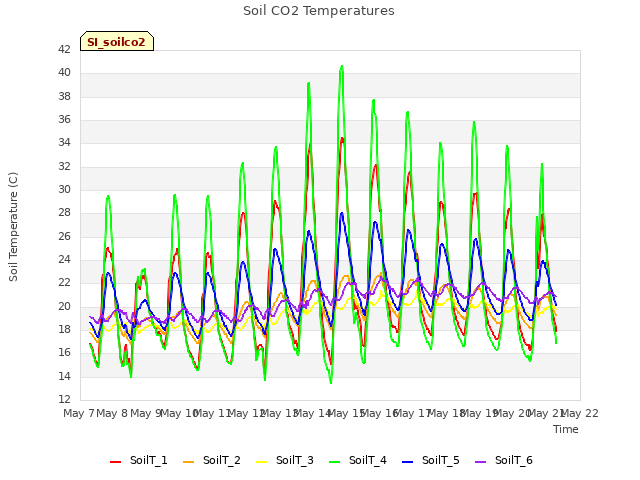Click the SoilT_1 legend label
640x480 pixels.
149,460
